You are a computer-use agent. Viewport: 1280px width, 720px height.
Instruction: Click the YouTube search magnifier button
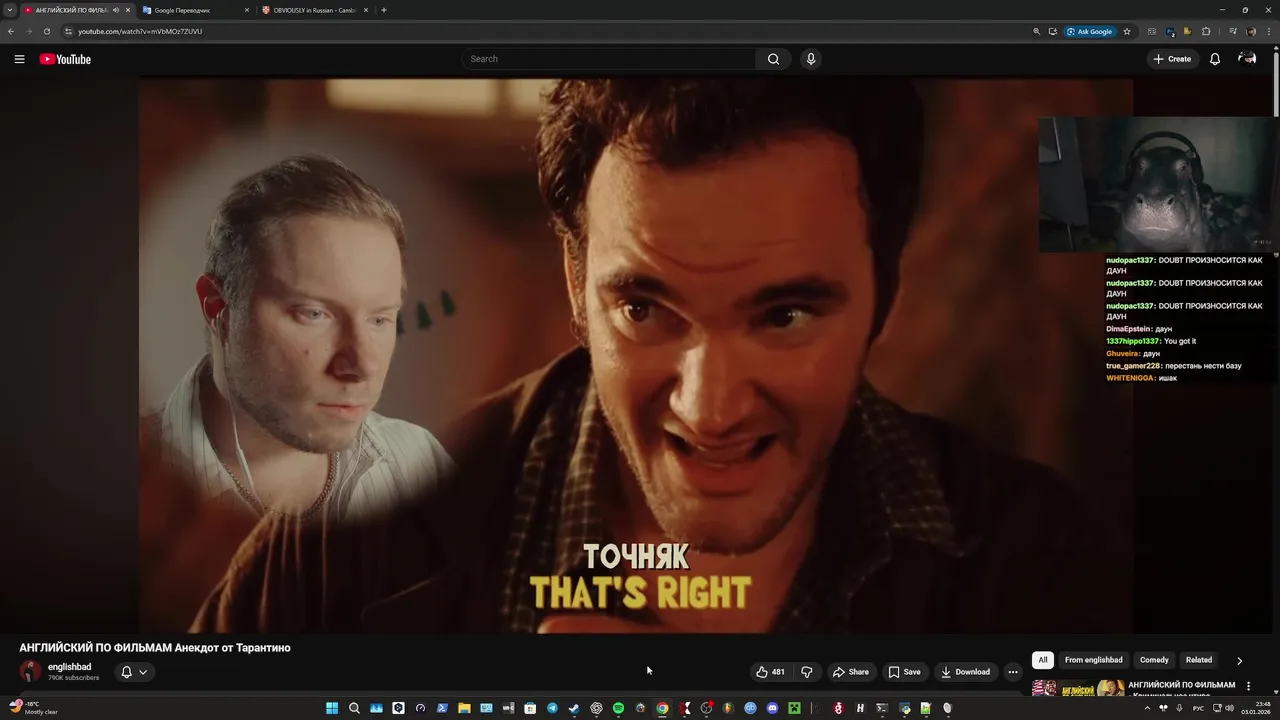tap(773, 59)
